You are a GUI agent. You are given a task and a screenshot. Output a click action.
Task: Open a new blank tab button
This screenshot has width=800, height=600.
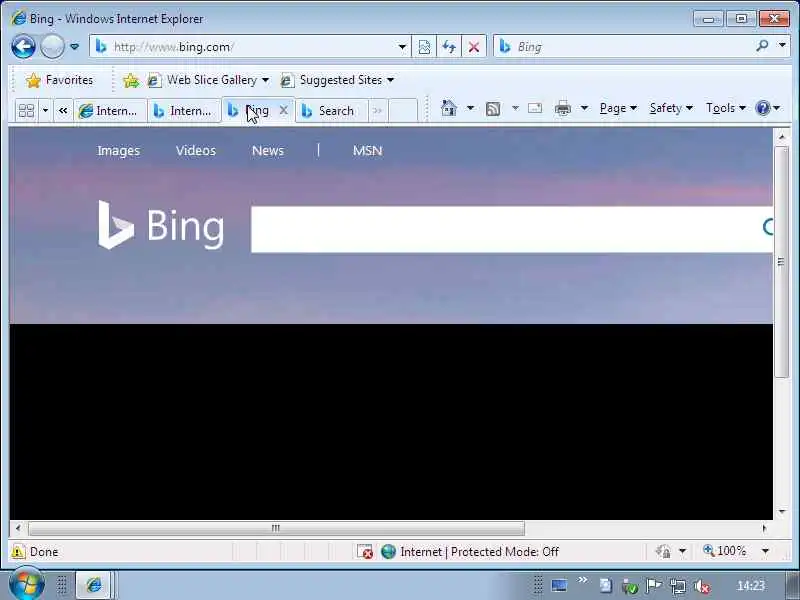click(403, 111)
